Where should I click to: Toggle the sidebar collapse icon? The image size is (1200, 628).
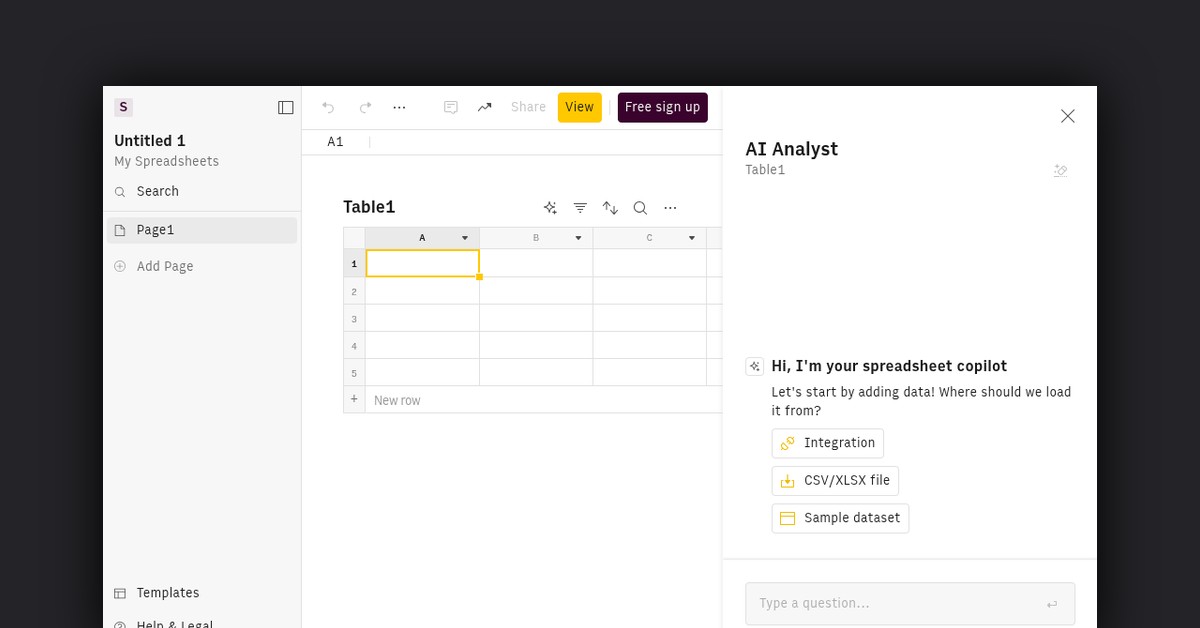point(286,107)
